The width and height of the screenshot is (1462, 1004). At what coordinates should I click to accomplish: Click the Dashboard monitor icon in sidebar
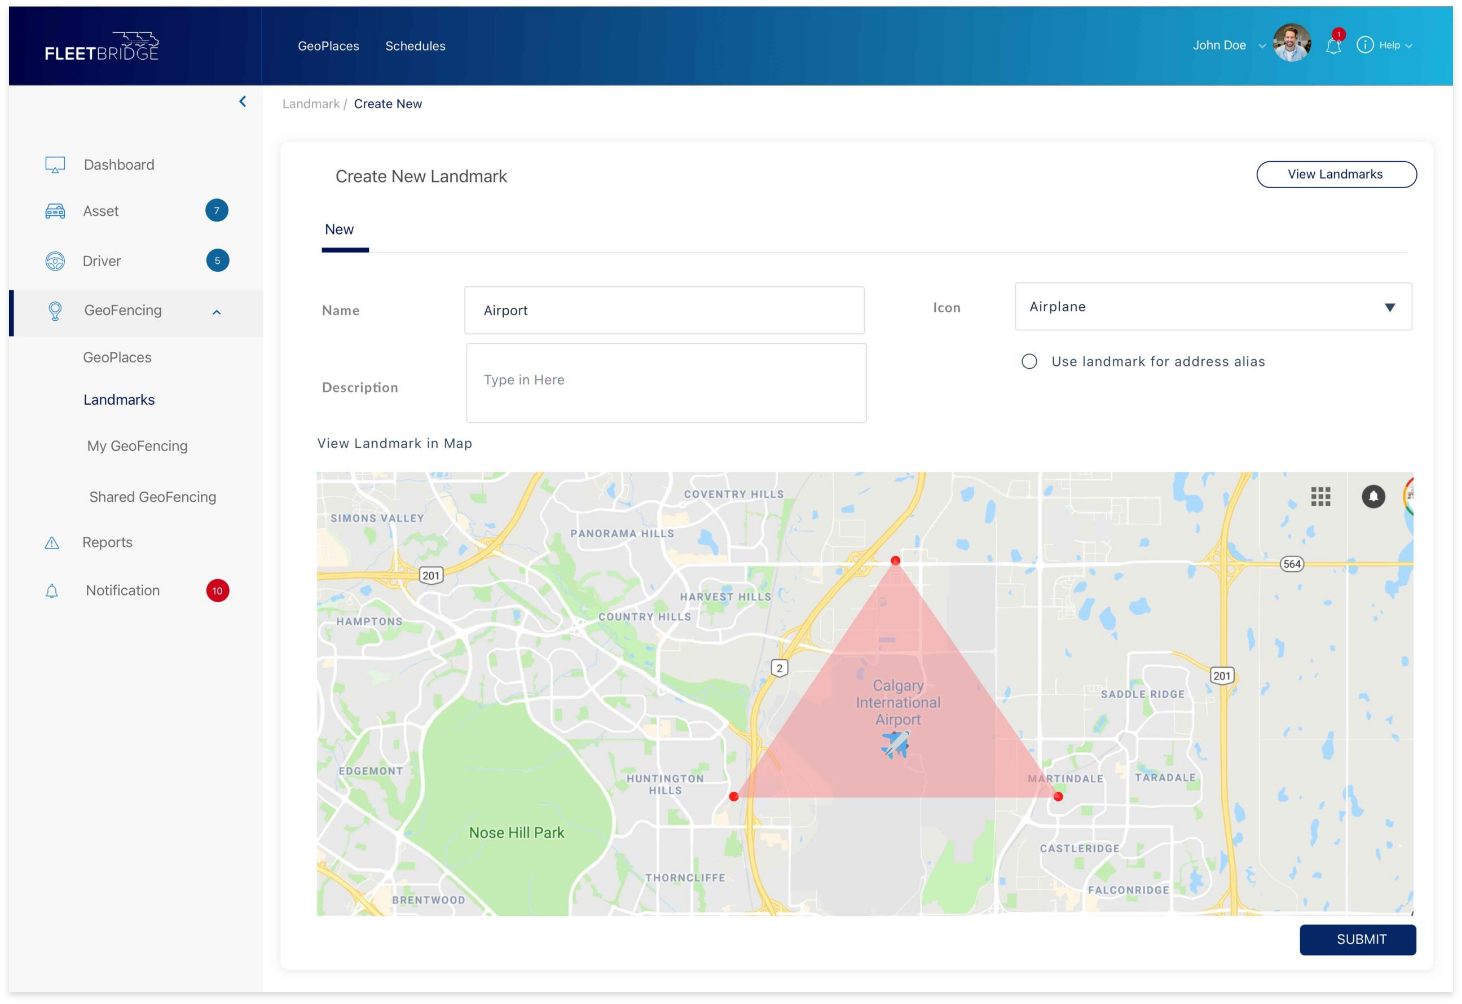[55, 165]
